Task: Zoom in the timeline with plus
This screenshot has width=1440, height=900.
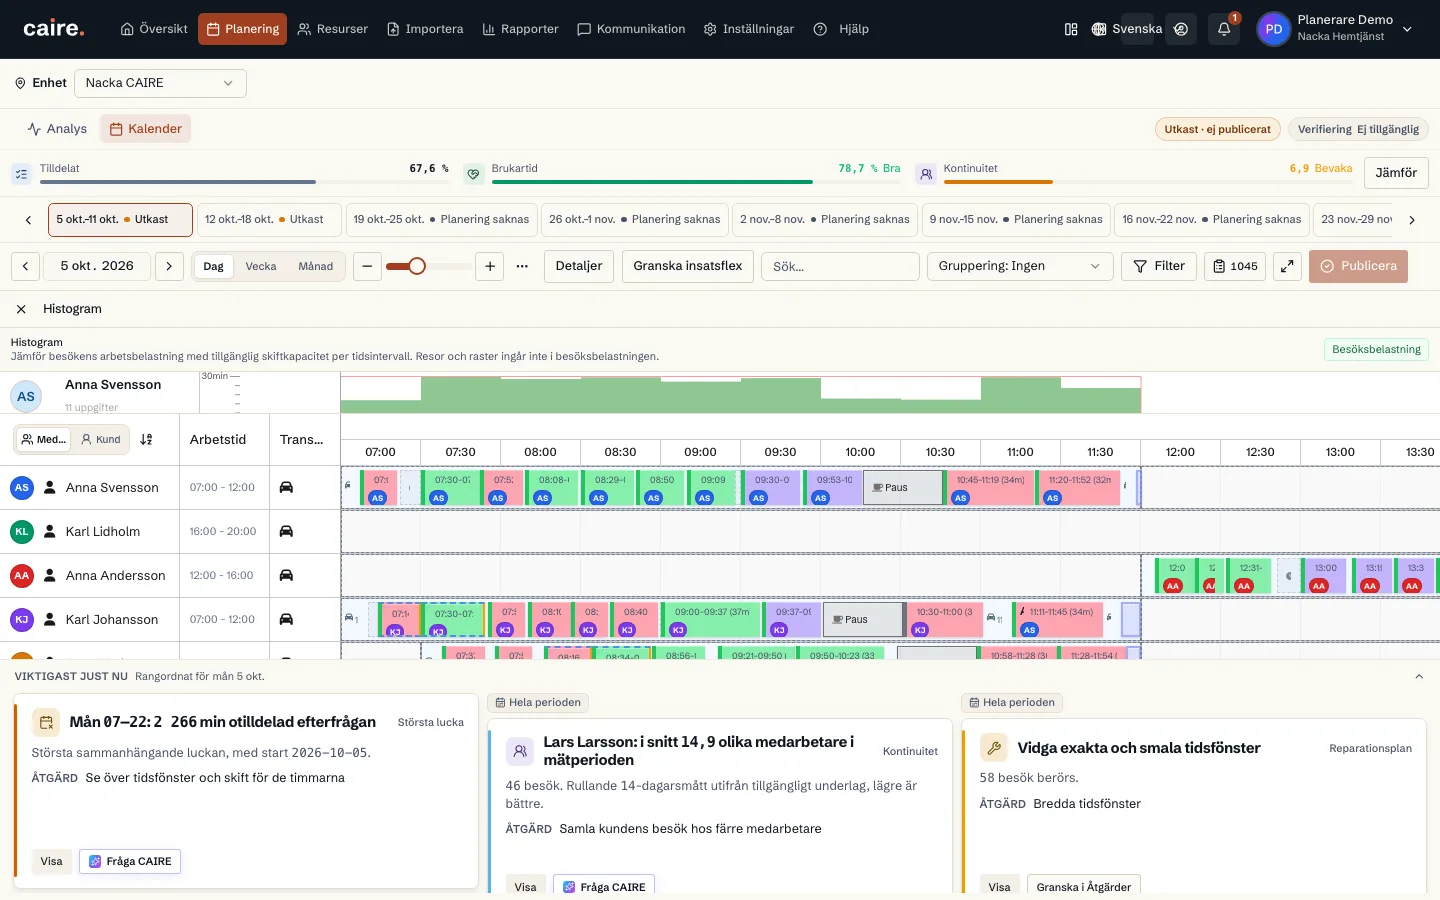Action: tap(490, 266)
